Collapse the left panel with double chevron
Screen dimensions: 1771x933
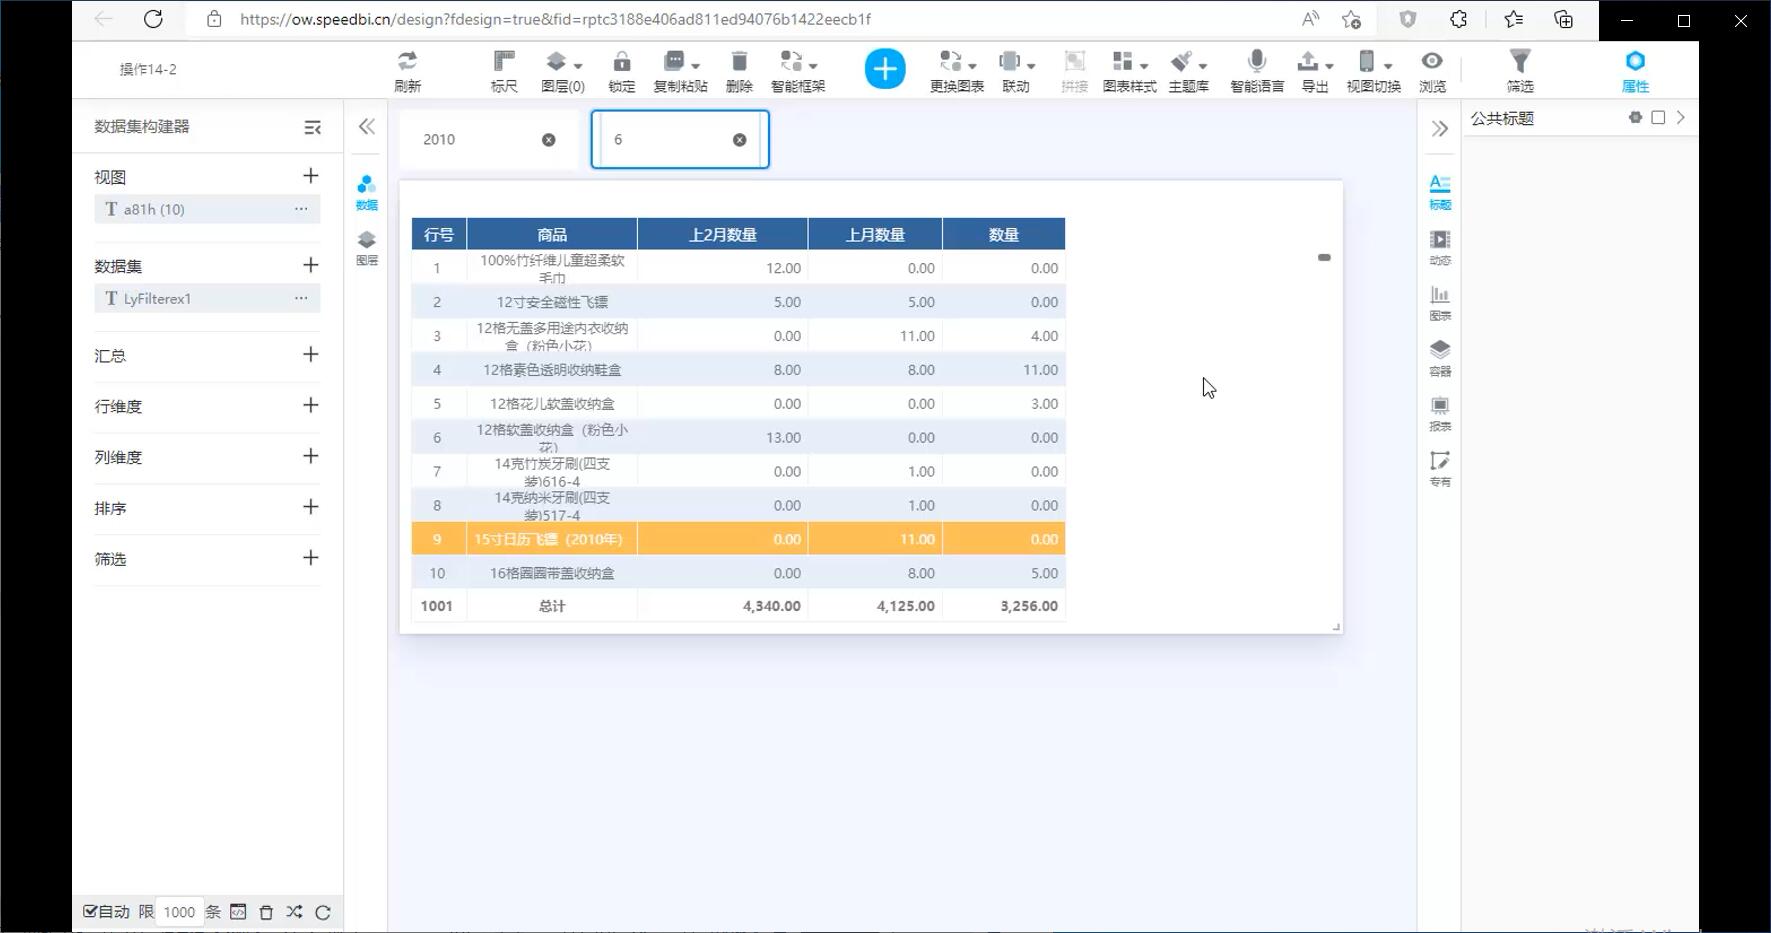click(x=367, y=126)
